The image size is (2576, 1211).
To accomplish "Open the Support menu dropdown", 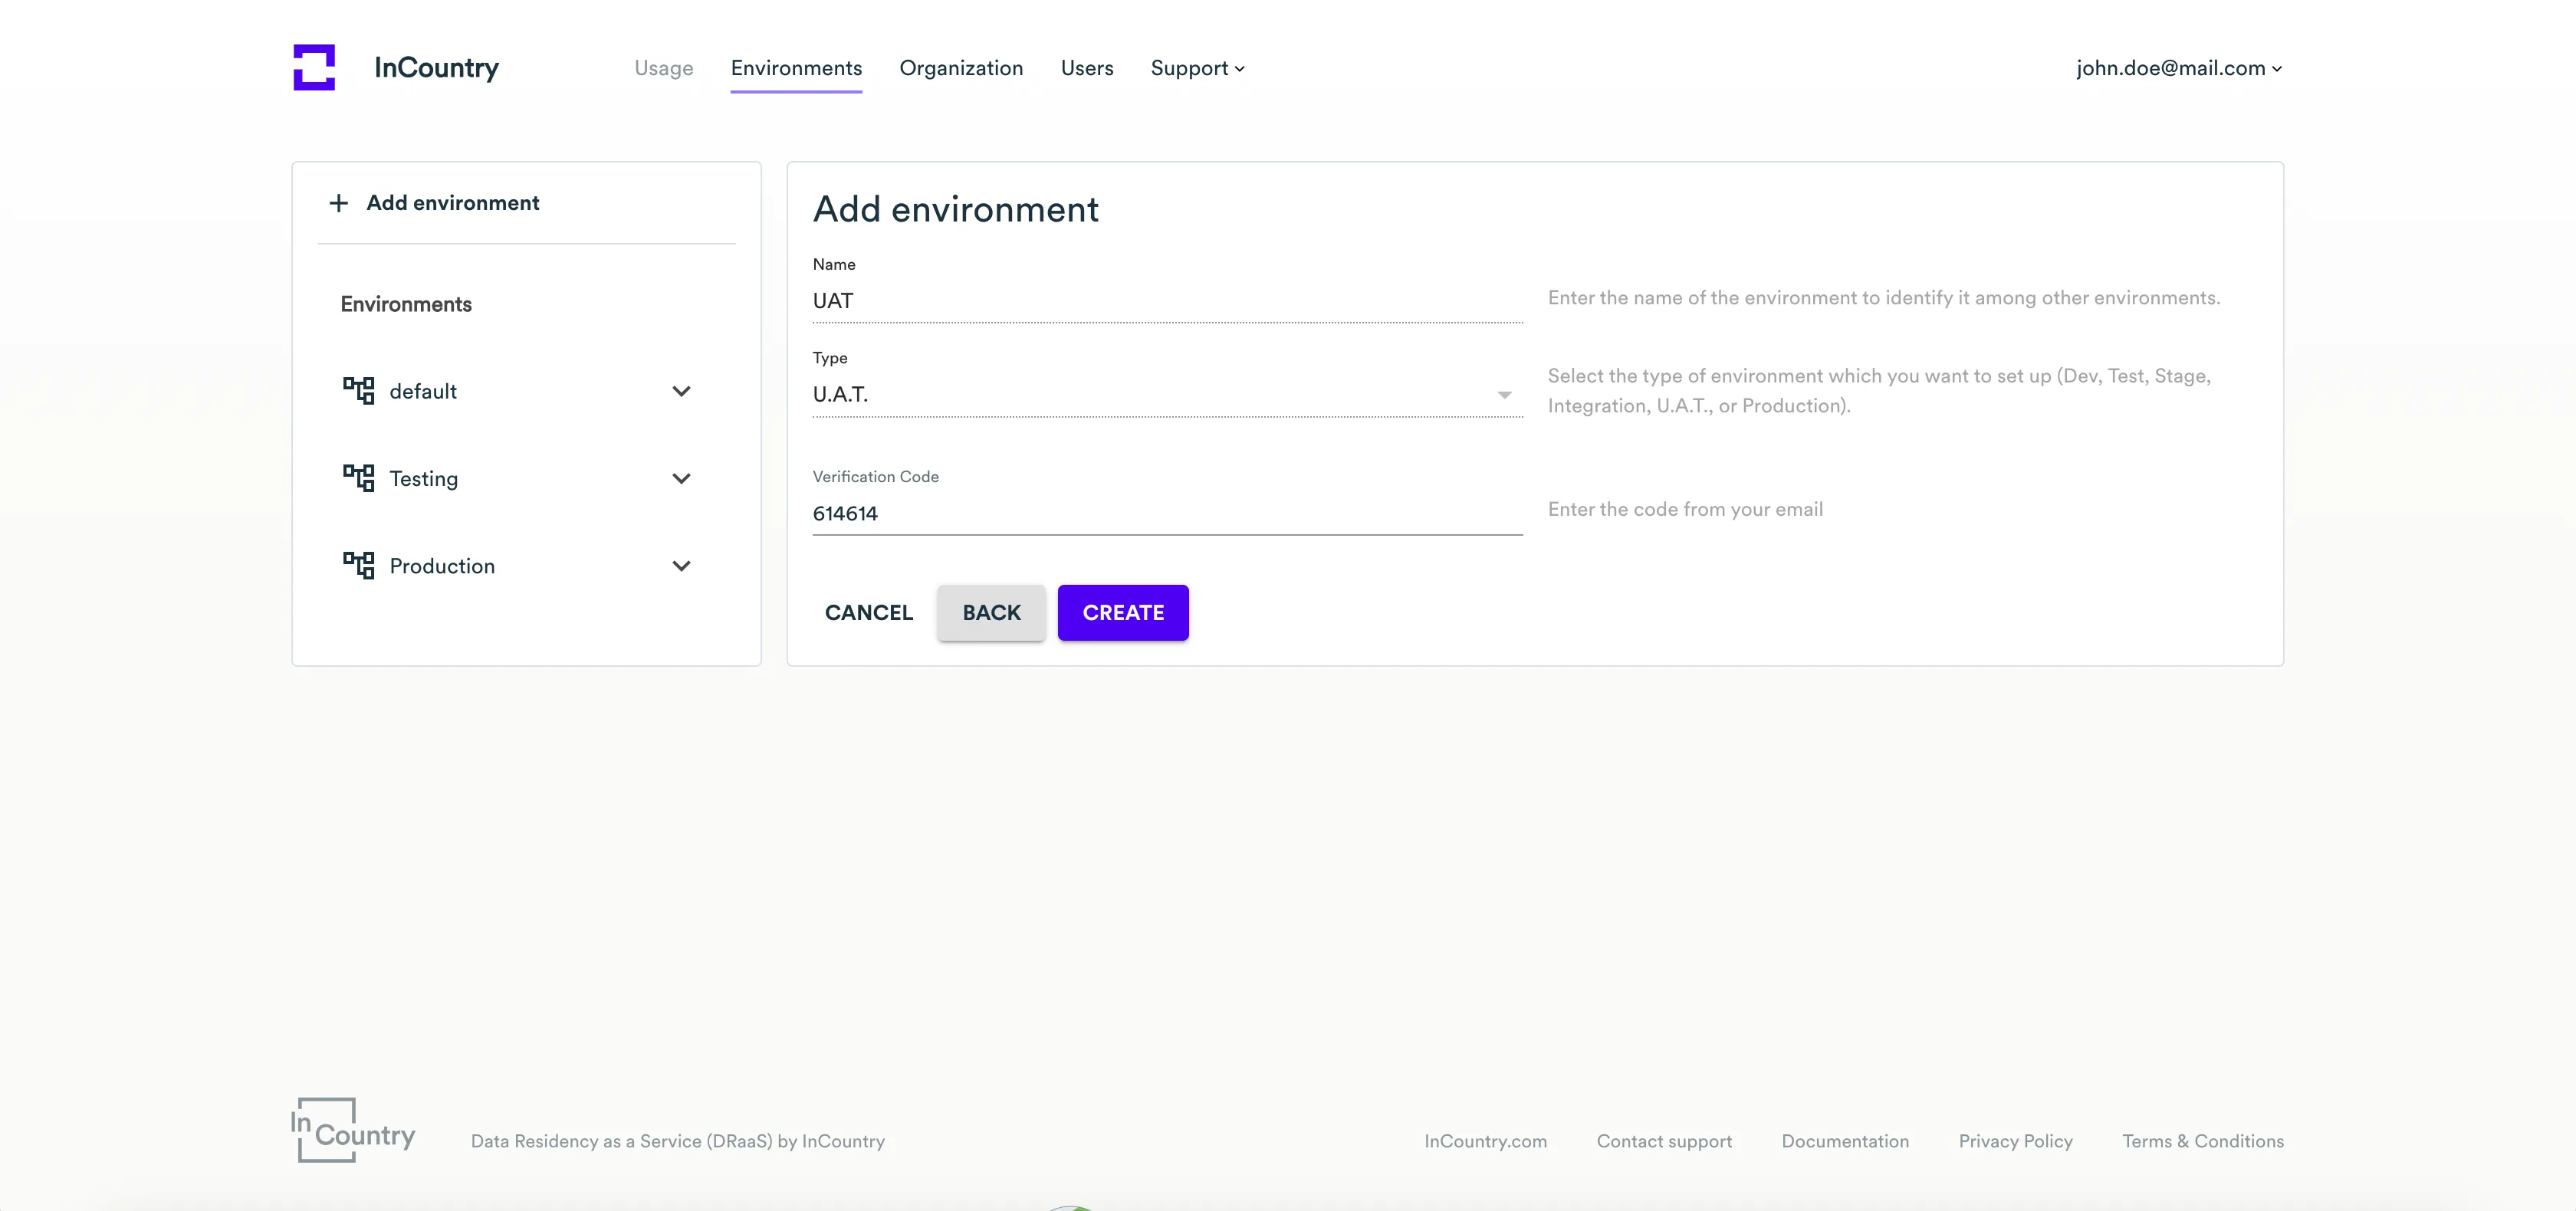I will [x=1197, y=68].
